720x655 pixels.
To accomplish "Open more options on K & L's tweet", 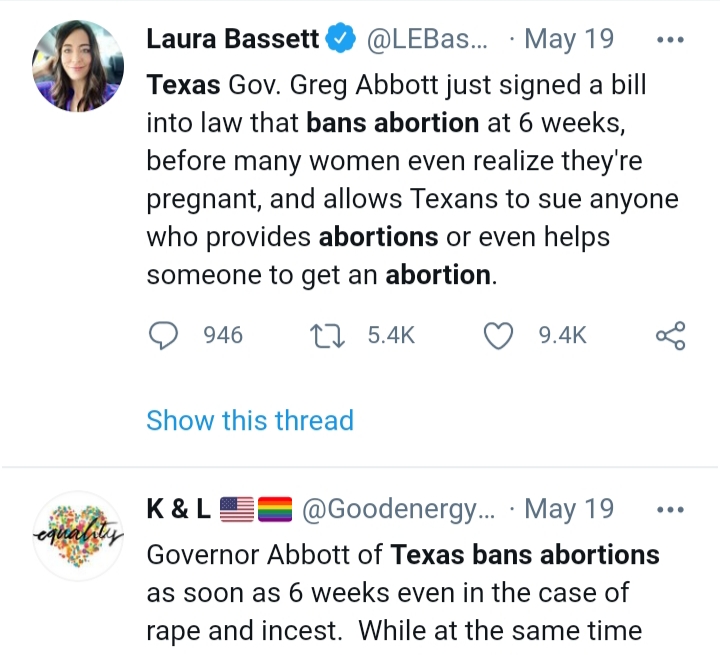I will point(669,509).
